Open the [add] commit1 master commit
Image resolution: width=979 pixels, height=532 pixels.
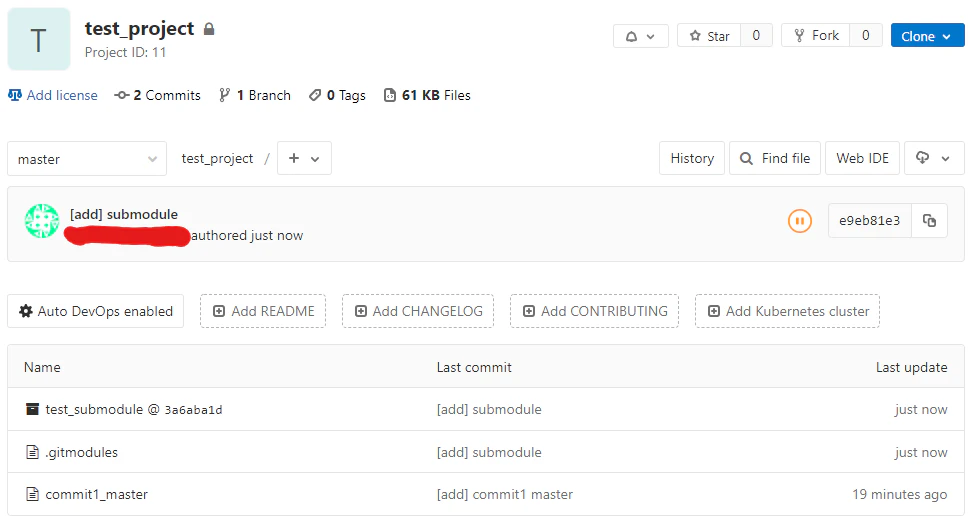pos(504,495)
